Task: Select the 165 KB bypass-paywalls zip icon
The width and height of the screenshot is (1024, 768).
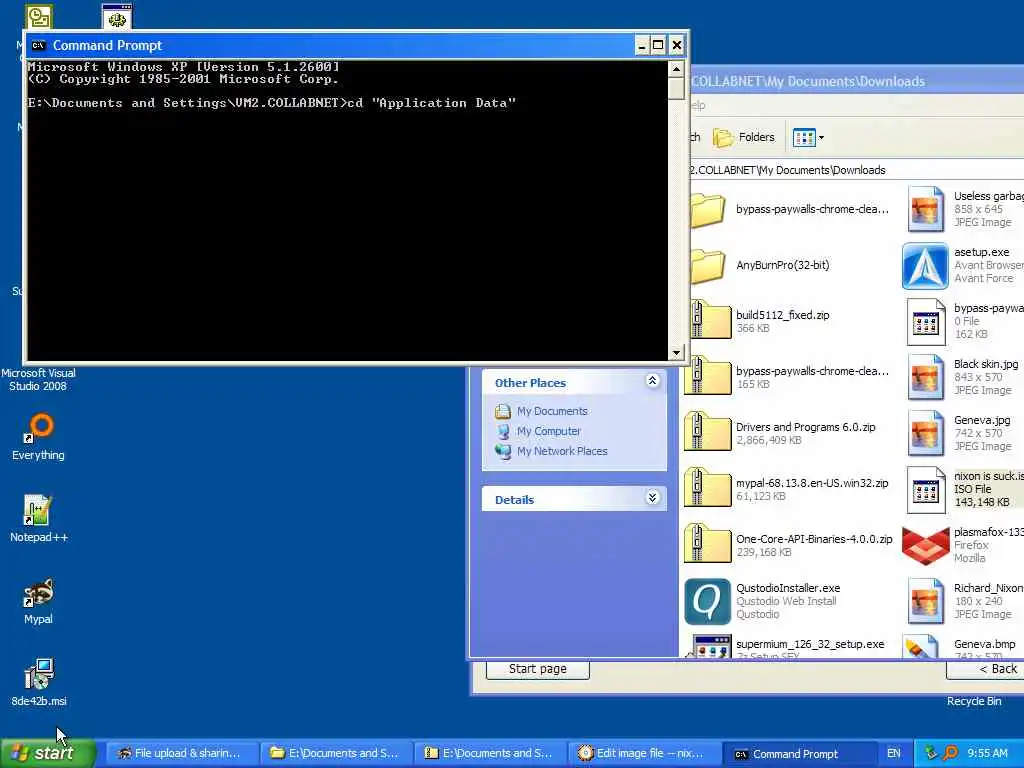Action: tap(708, 376)
